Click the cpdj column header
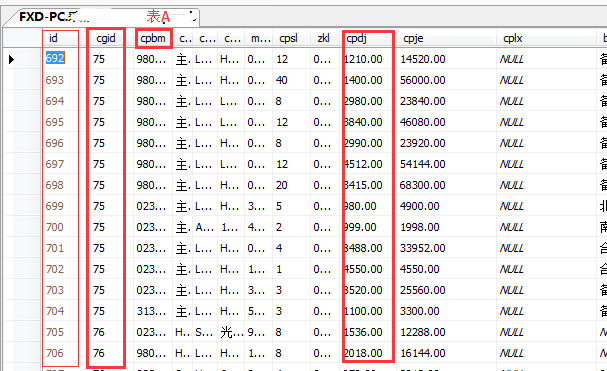The width and height of the screenshot is (607, 371). coord(356,38)
